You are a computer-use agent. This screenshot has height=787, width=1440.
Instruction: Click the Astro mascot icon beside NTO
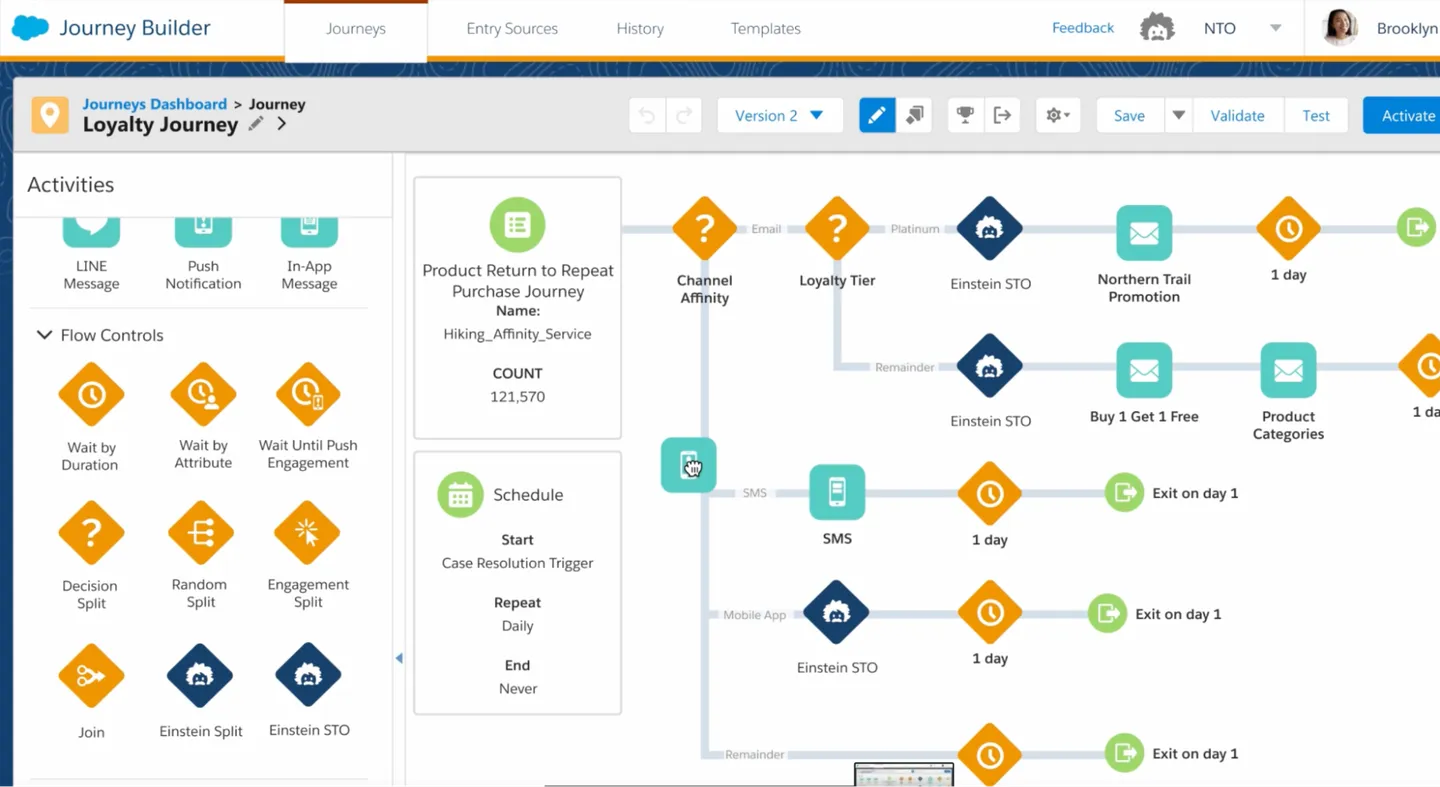click(1157, 28)
